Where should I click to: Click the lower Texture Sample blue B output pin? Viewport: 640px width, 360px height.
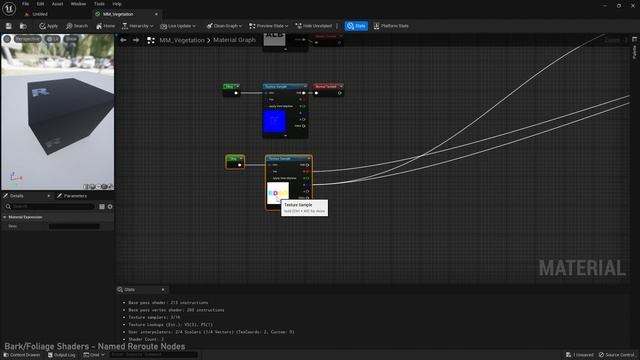[x=307, y=184]
